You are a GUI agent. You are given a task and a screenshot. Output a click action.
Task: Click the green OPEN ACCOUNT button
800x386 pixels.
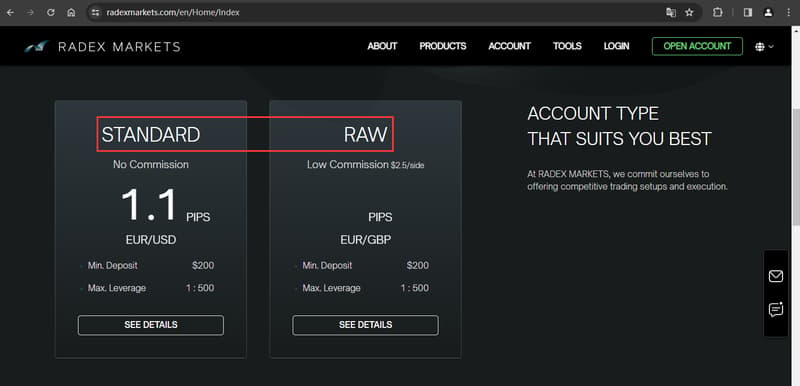tap(697, 46)
